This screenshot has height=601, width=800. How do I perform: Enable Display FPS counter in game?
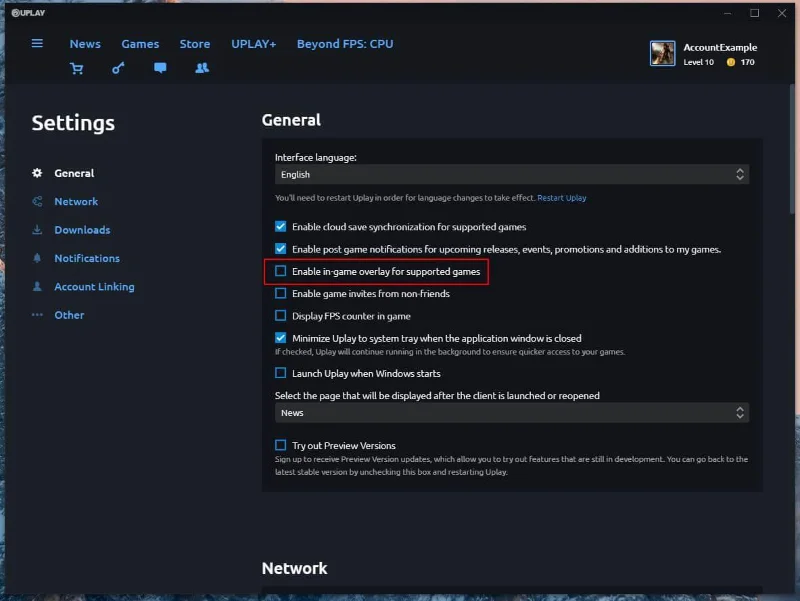tap(281, 316)
